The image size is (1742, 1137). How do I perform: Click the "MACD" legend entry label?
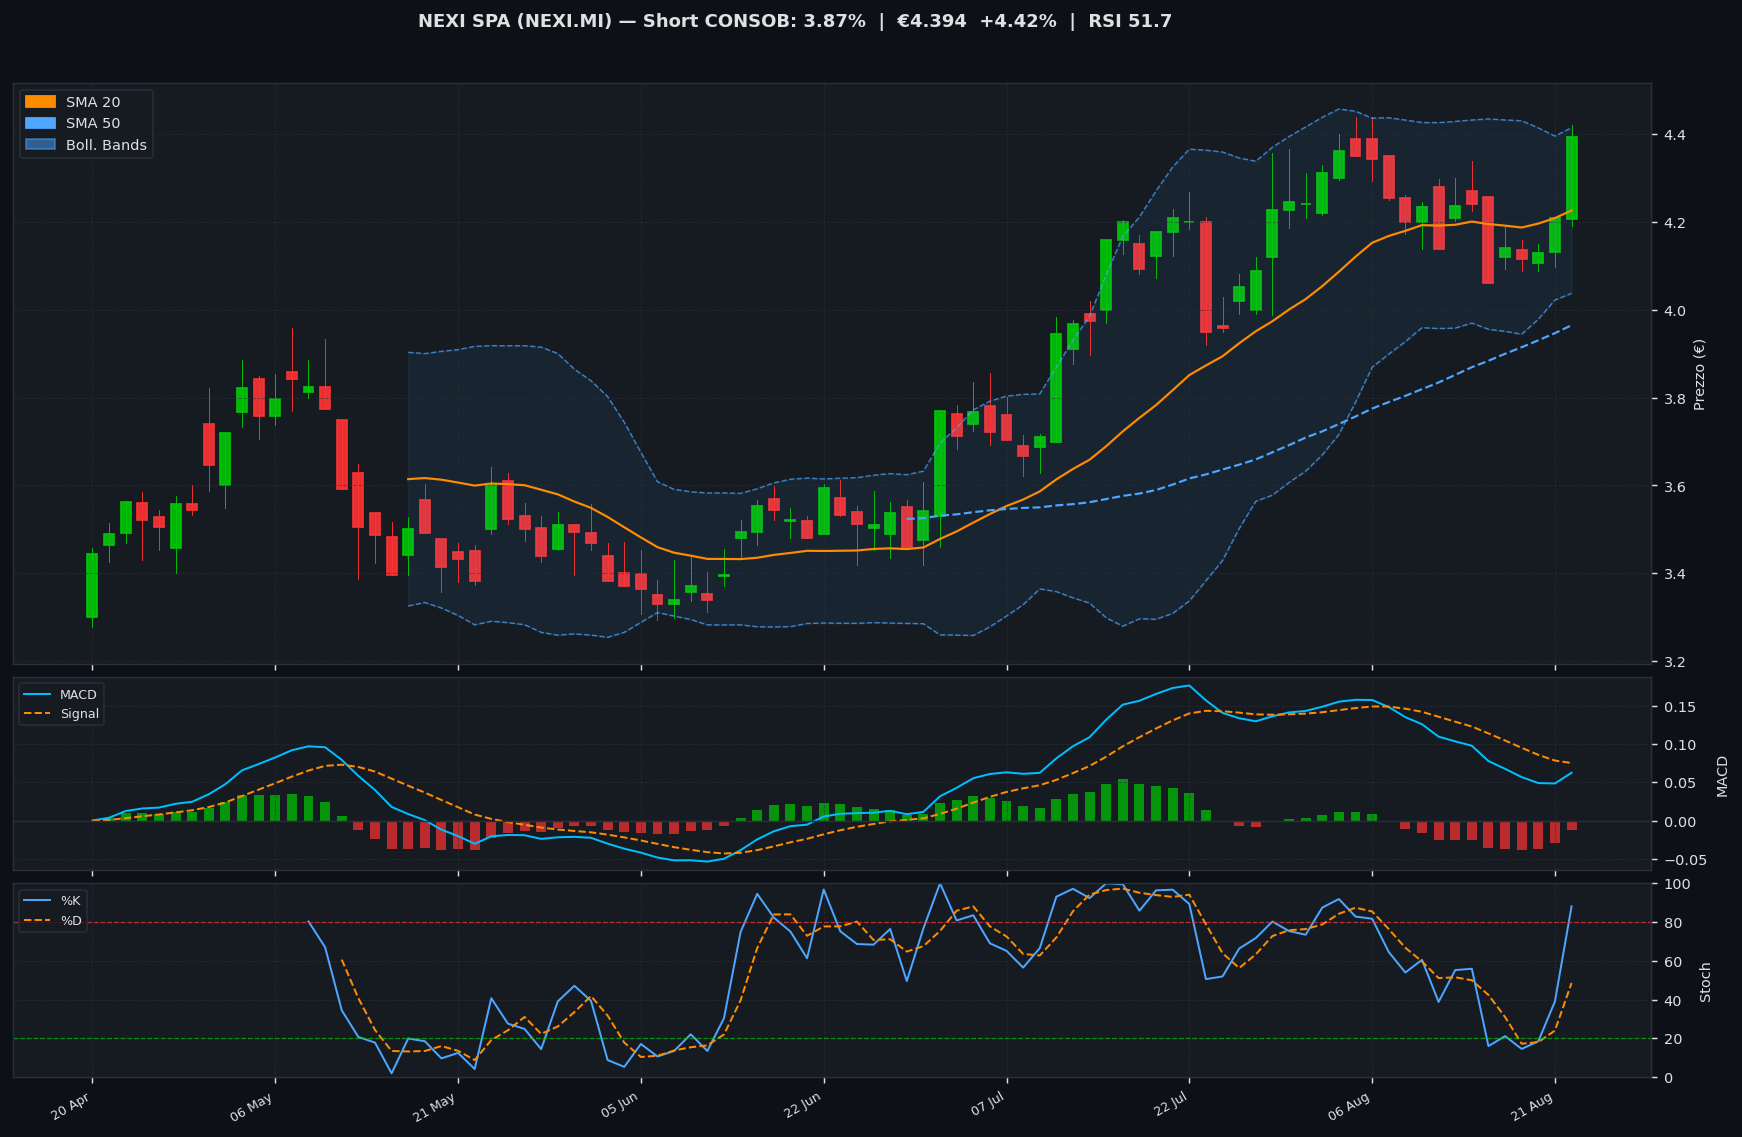78,695
